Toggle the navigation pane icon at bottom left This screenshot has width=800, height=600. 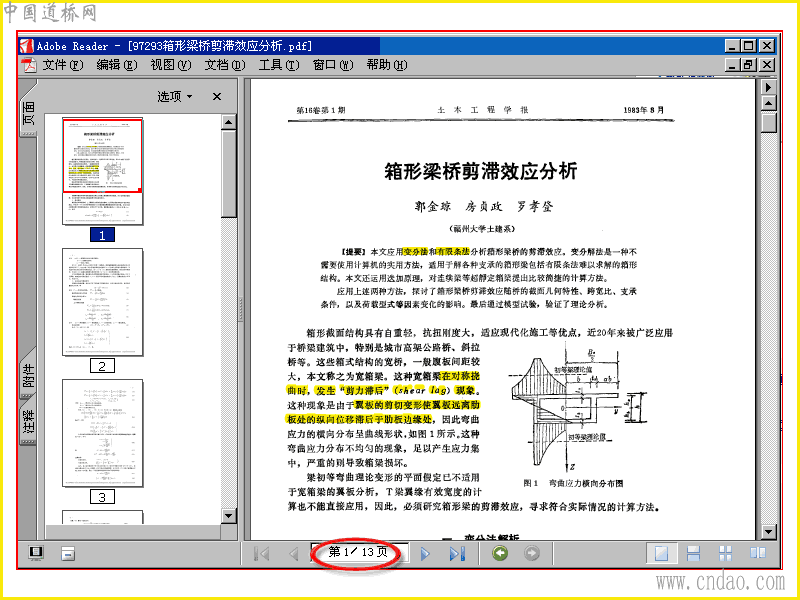coord(36,553)
